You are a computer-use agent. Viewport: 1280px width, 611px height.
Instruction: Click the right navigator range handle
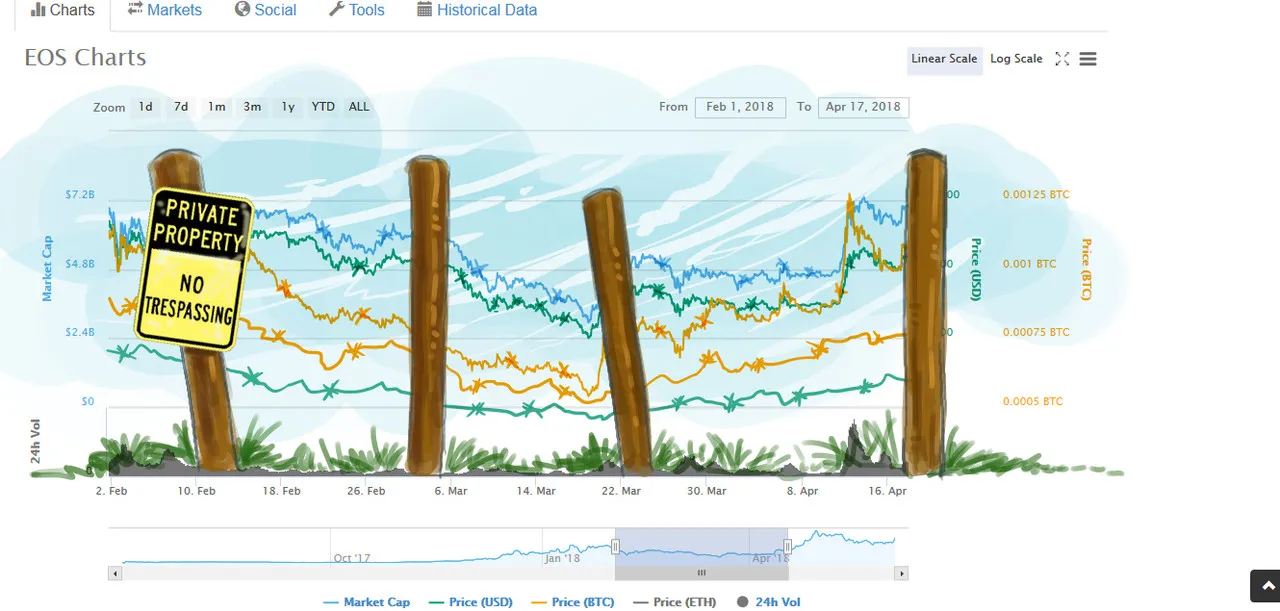coord(788,546)
